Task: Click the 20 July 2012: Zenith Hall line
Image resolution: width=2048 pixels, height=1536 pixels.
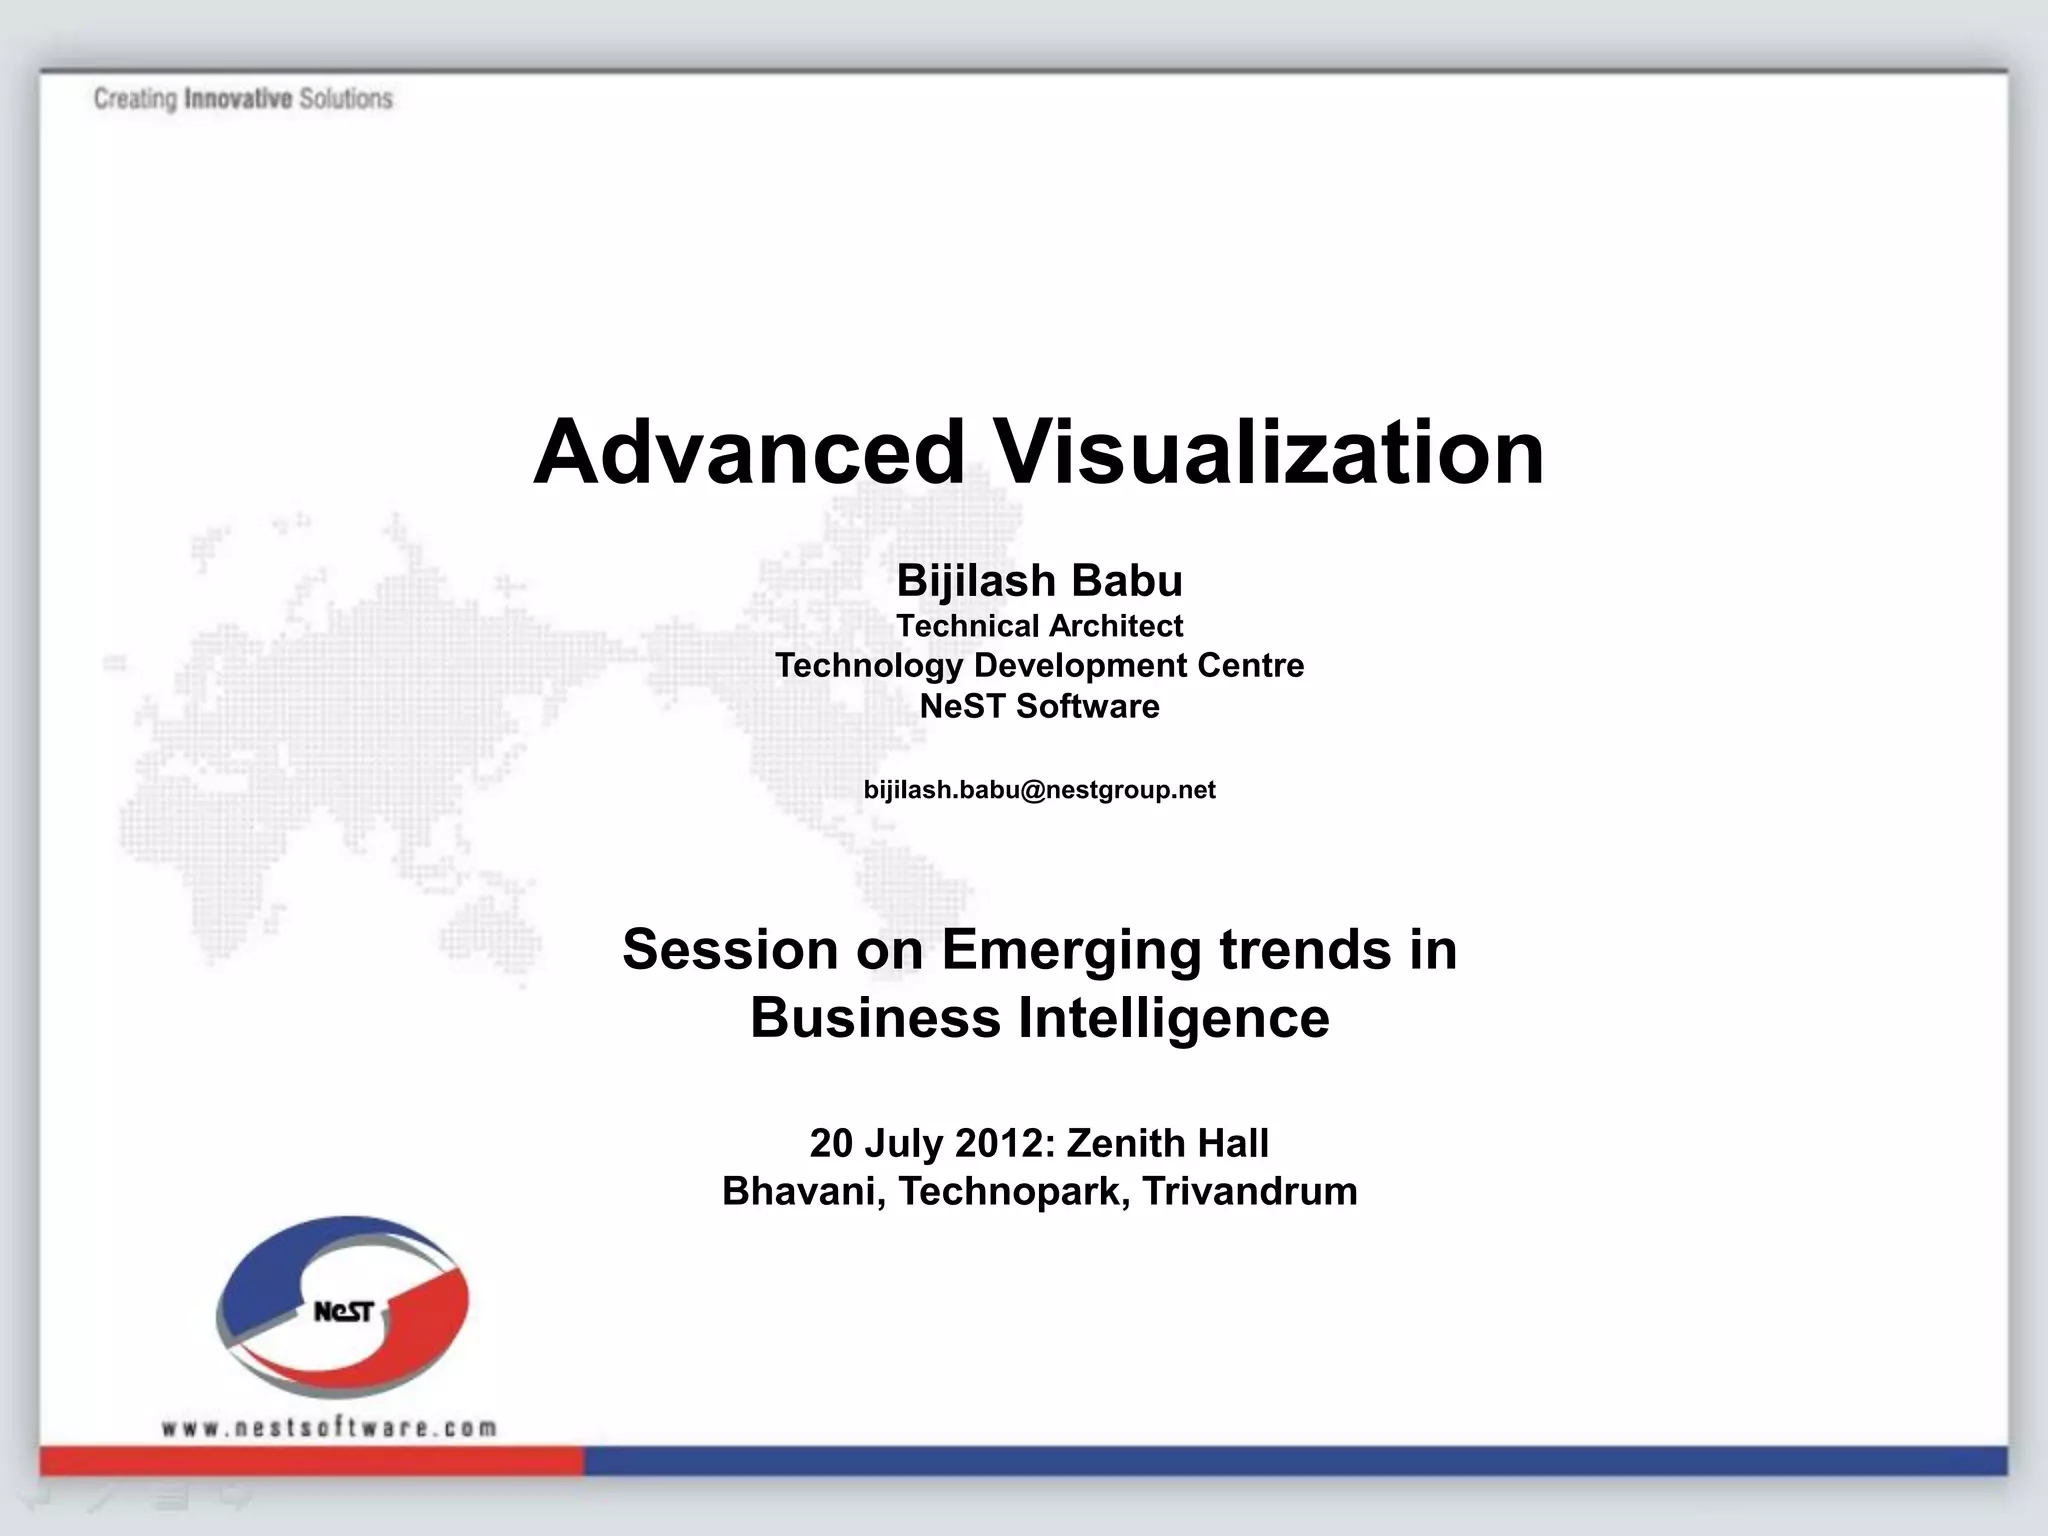Action: [x=1039, y=1143]
